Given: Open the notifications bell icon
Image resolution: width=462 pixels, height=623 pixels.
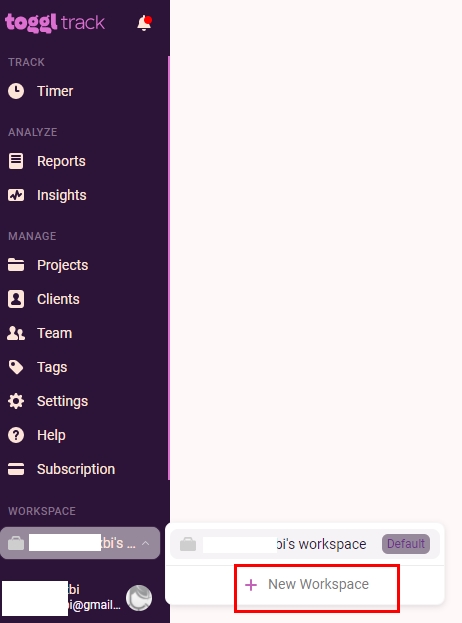Looking at the screenshot, I should tap(144, 23).
